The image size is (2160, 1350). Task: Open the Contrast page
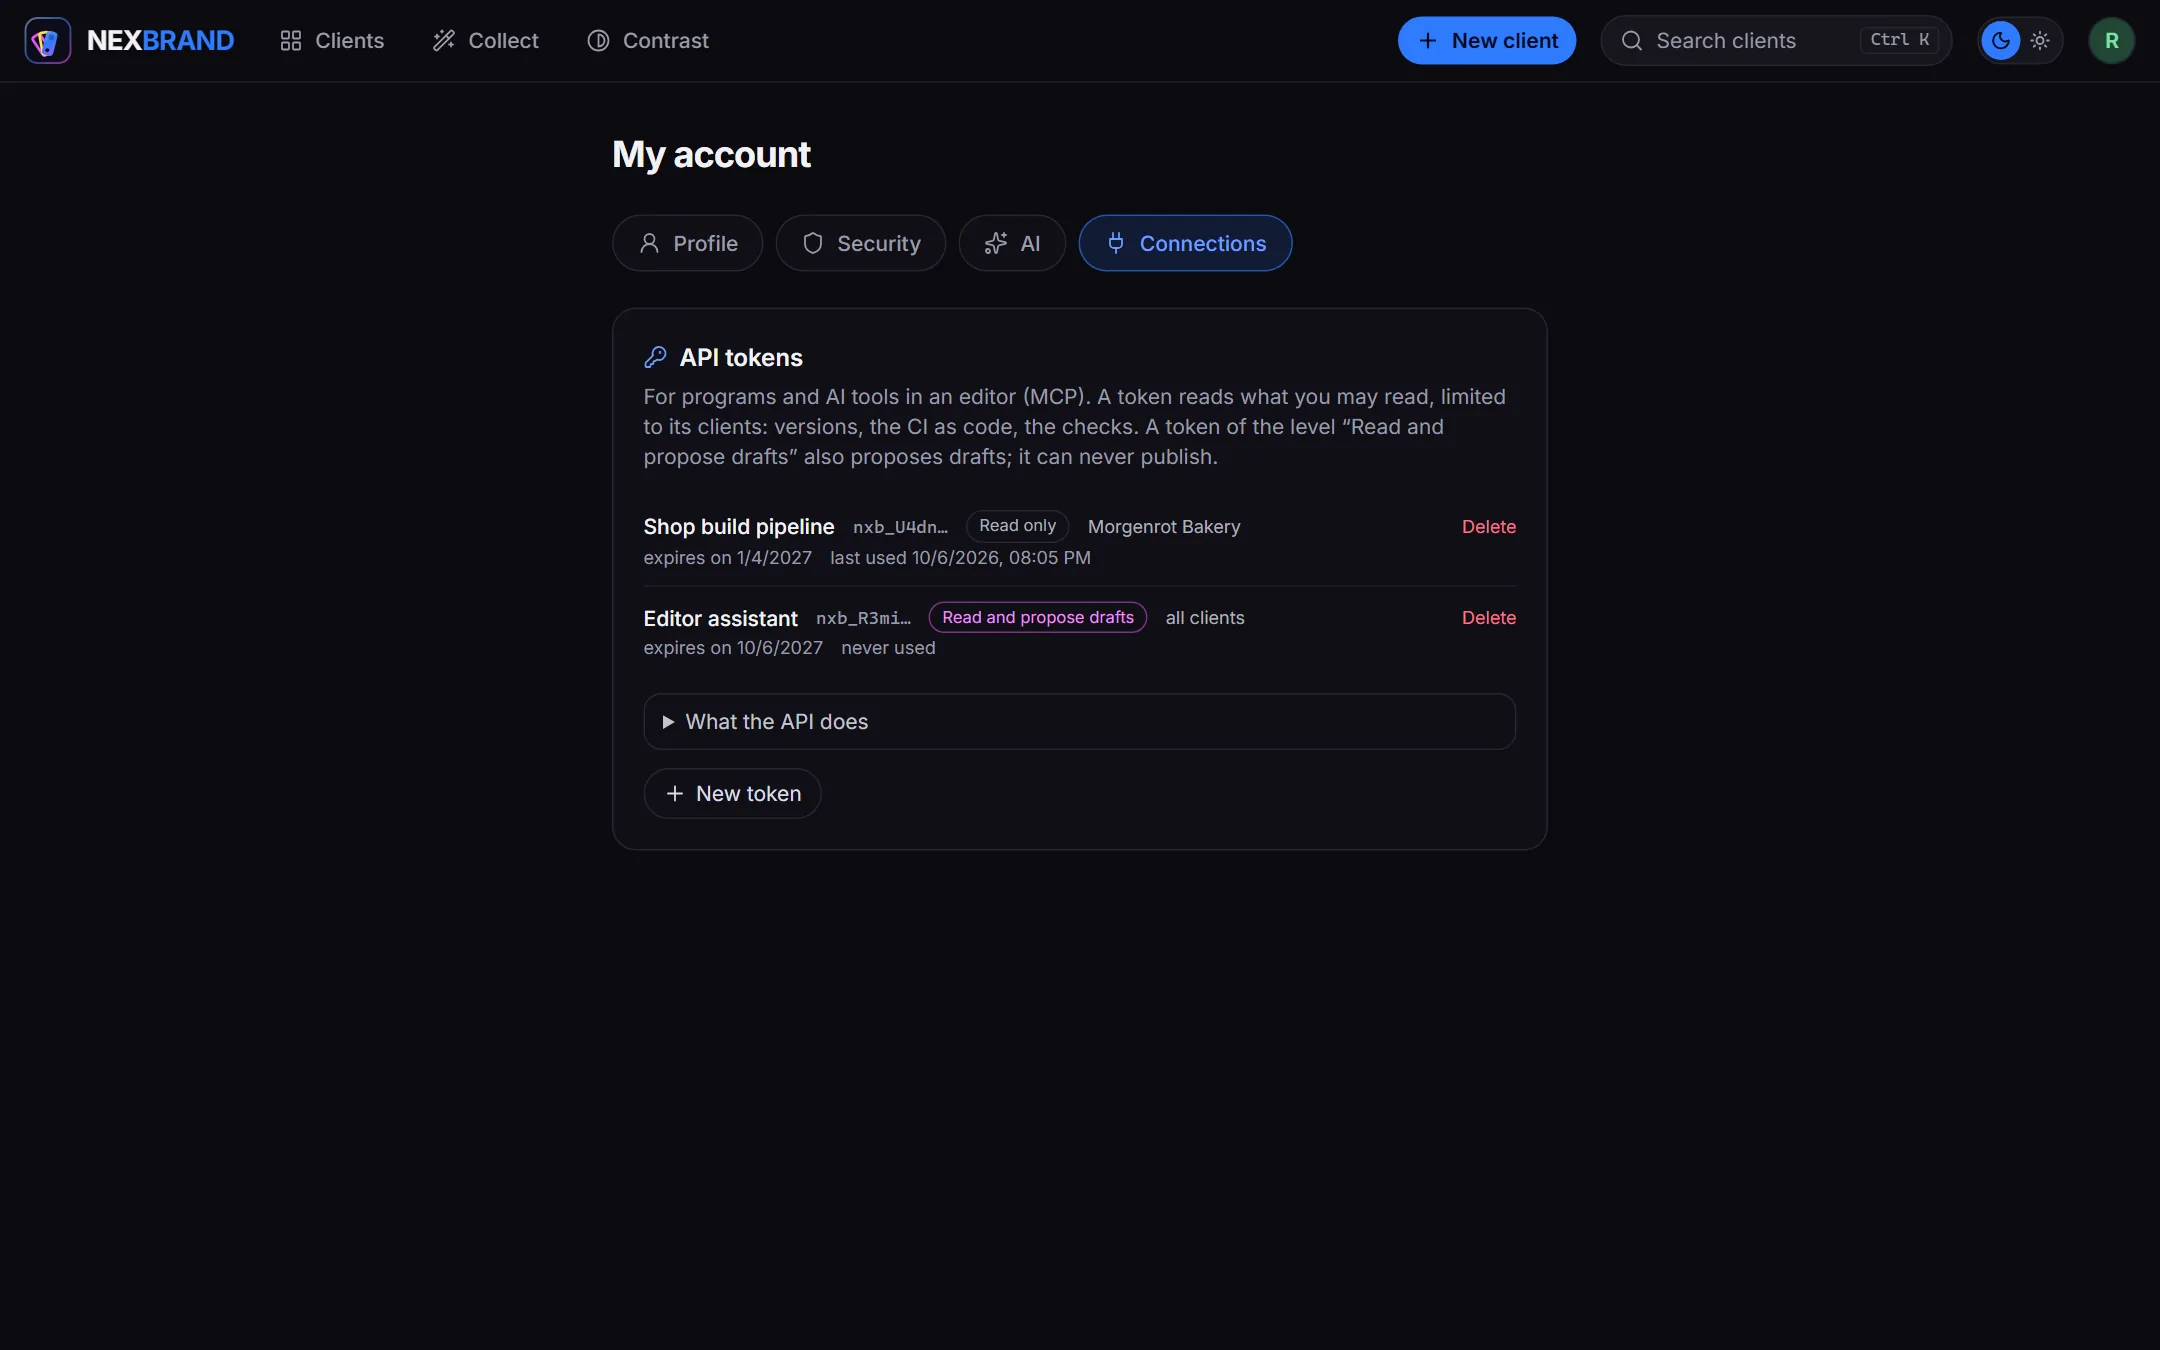[648, 41]
